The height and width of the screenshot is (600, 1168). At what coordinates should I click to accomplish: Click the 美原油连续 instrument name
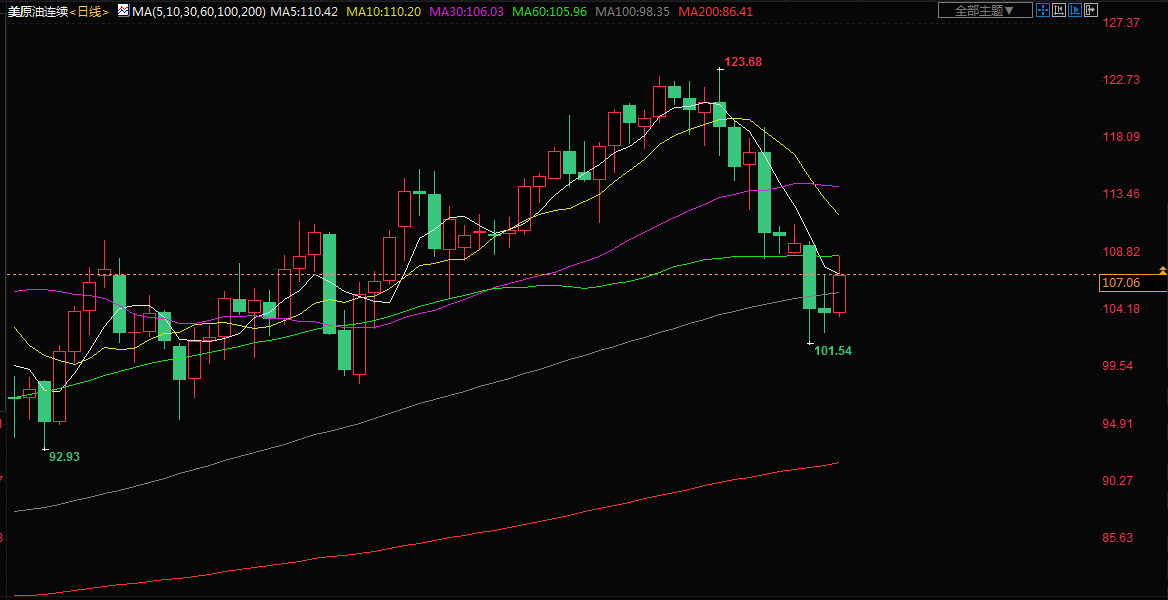pos(36,11)
